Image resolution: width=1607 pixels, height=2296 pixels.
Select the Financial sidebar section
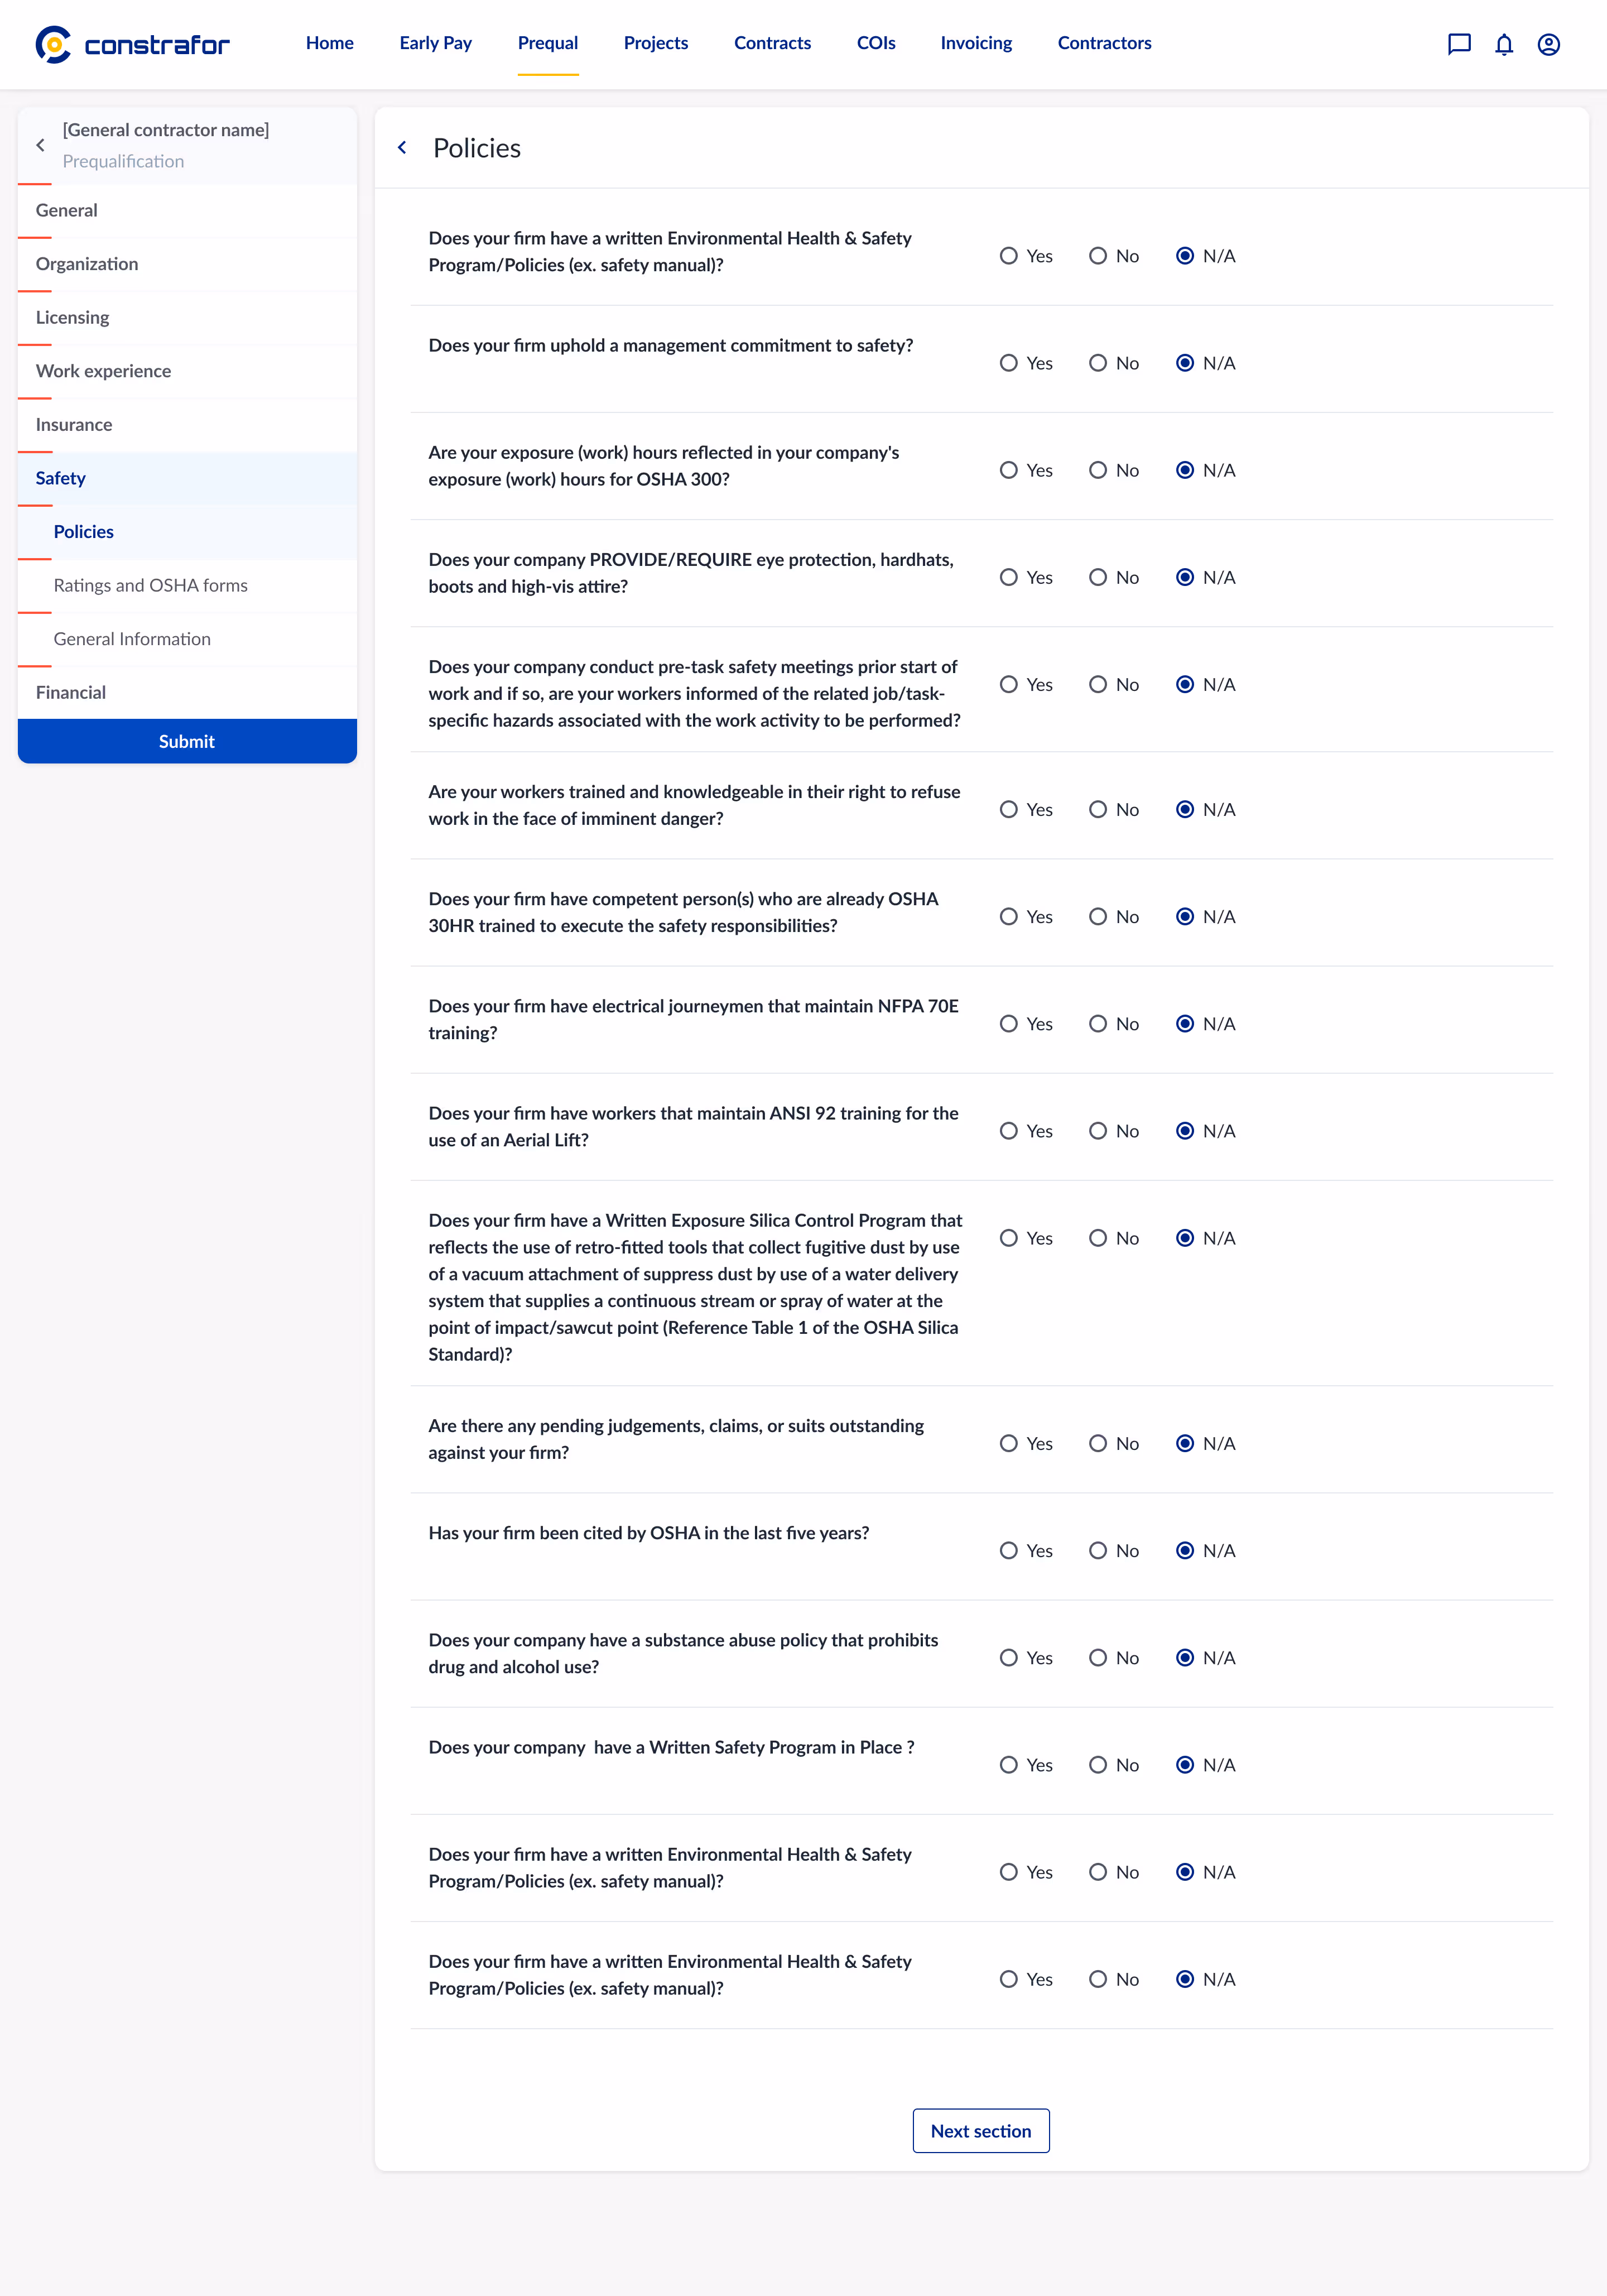[187, 692]
